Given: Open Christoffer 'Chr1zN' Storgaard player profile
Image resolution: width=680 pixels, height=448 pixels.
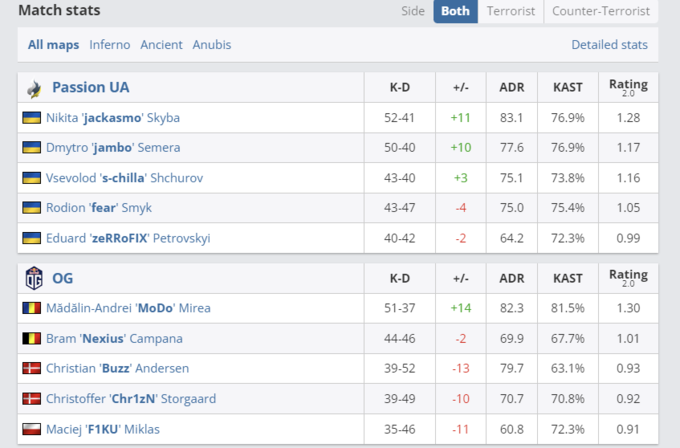Looking at the screenshot, I should [131, 399].
